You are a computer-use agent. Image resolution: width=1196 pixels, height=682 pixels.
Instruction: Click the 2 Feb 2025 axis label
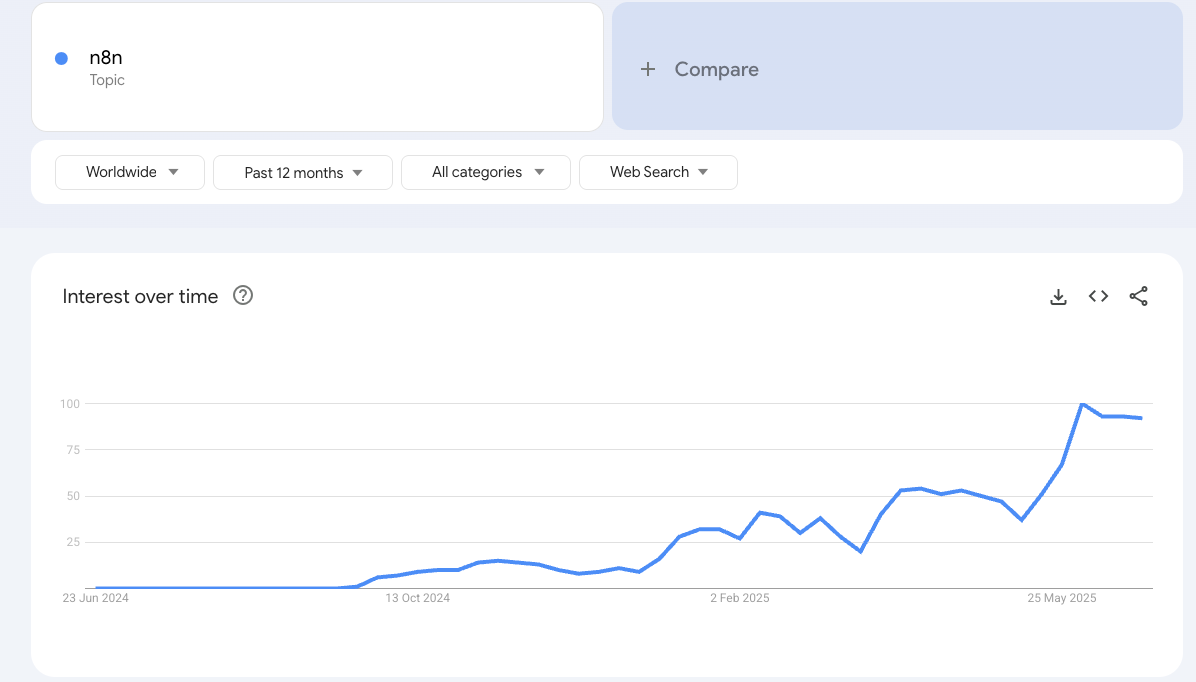(x=740, y=598)
